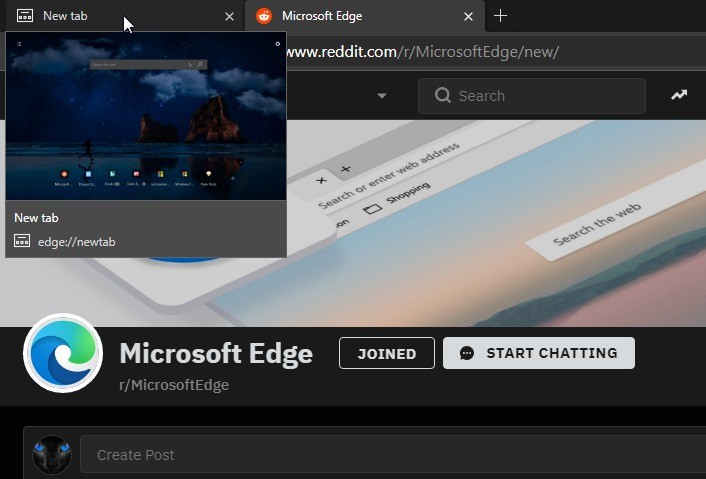Click the Reddit favicon on the Microsoft Edge tab

point(264,16)
